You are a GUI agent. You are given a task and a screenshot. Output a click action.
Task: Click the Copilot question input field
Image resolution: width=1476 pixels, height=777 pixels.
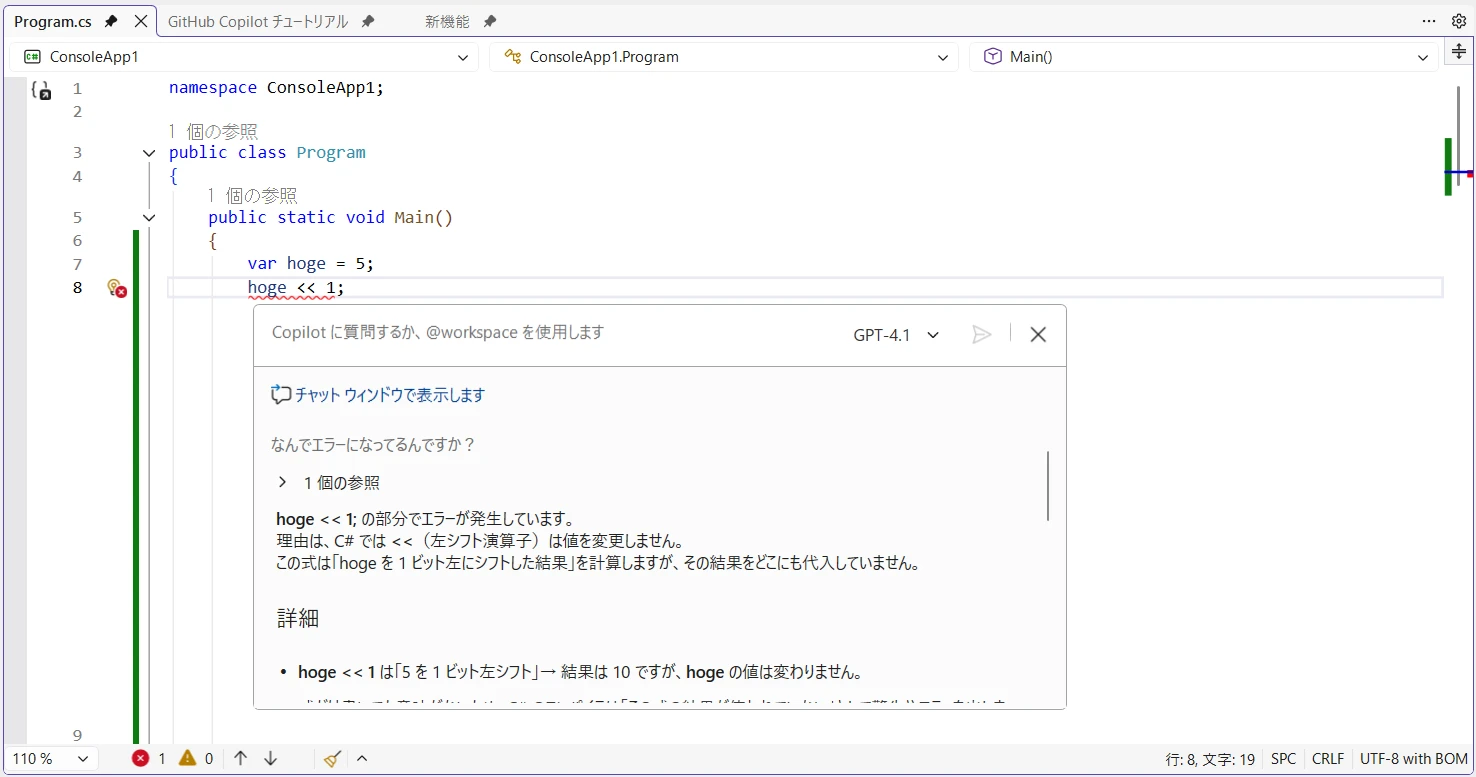(x=540, y=333)
